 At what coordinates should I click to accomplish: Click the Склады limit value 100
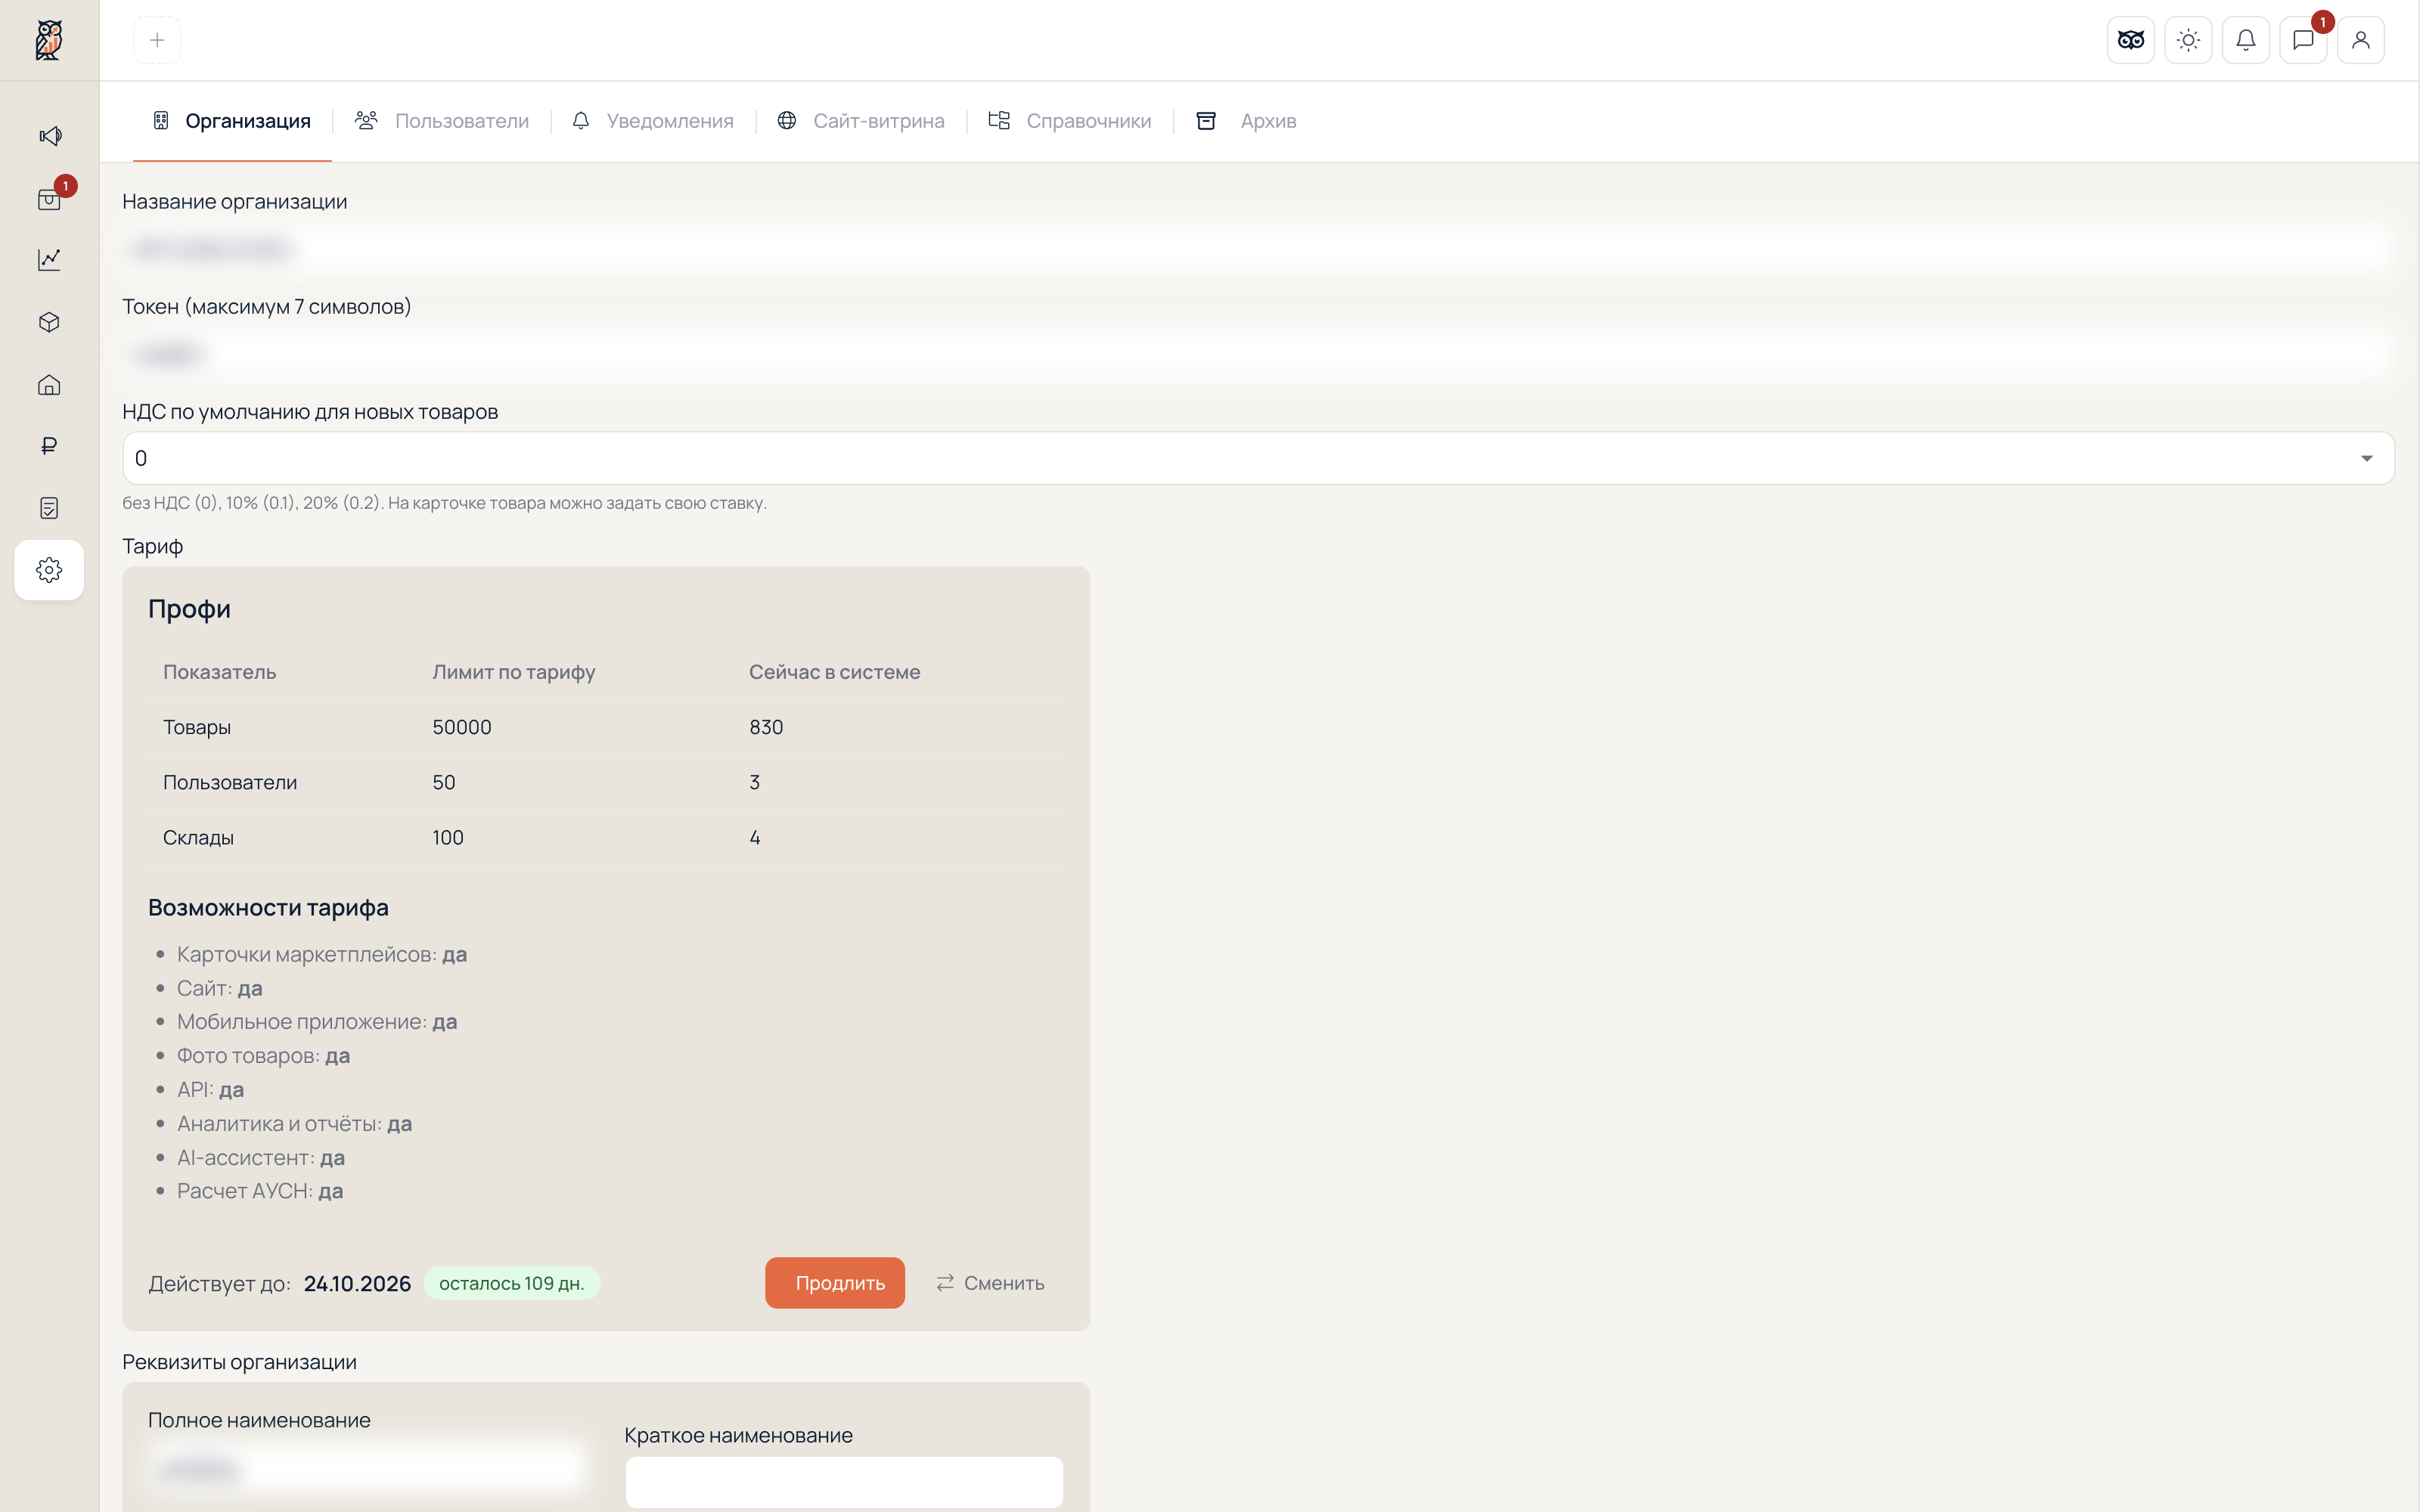(x=448, y=838)
